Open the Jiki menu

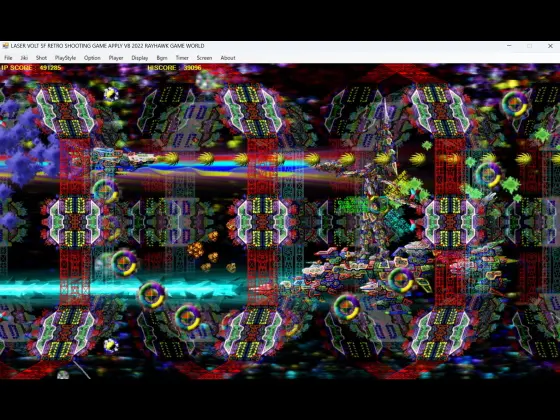(x=24, y=58)
